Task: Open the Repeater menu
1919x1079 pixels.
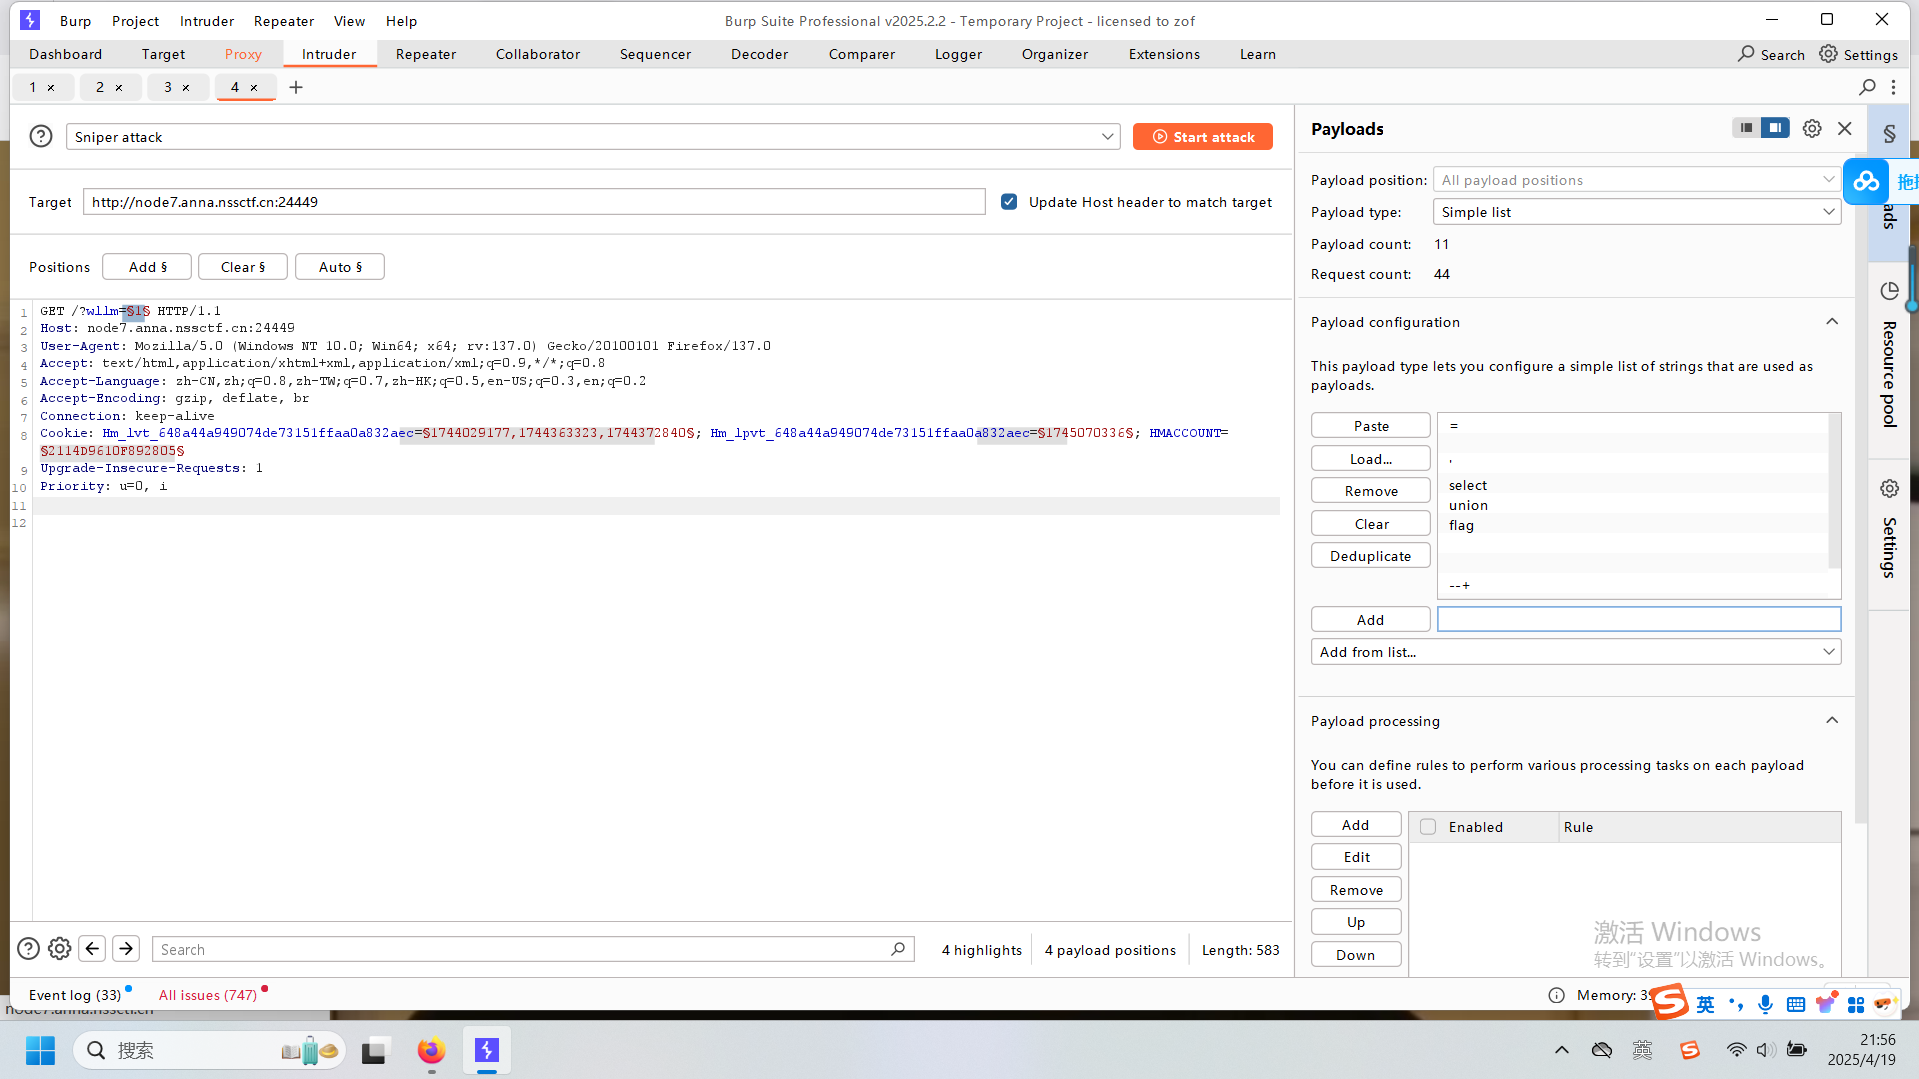Action: (x=284, y=20)
